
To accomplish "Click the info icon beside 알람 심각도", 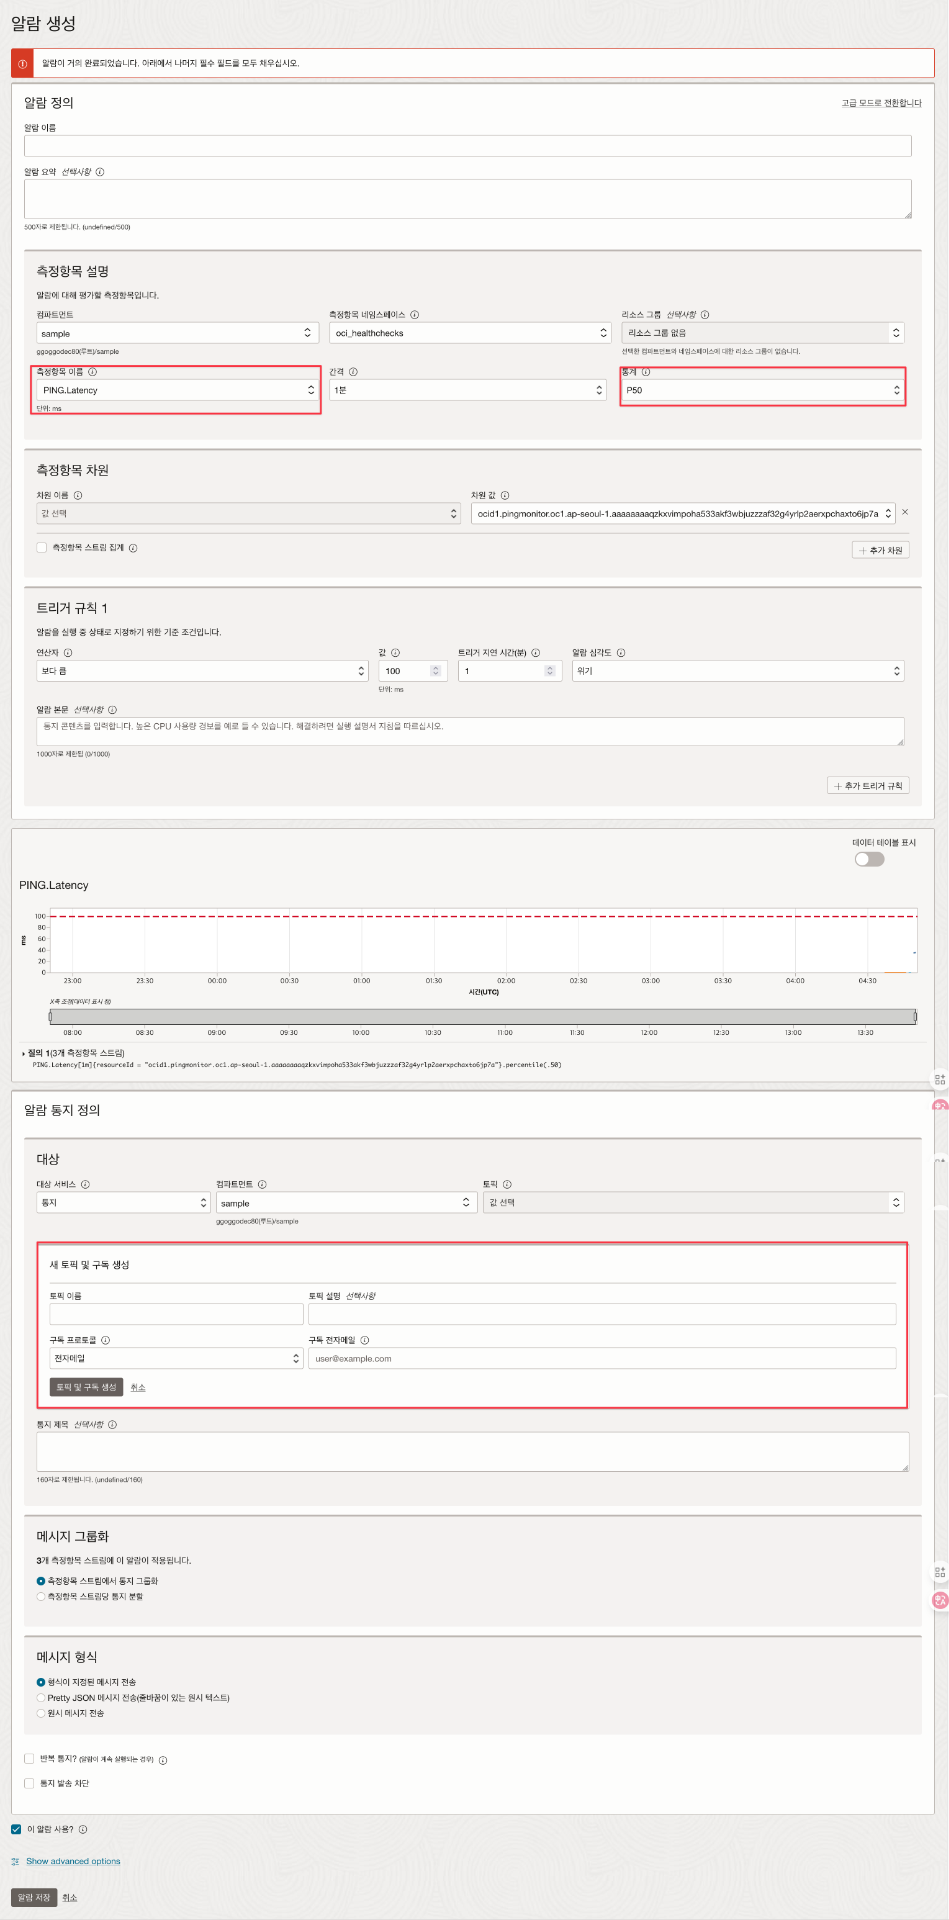I will click(621, 653).
